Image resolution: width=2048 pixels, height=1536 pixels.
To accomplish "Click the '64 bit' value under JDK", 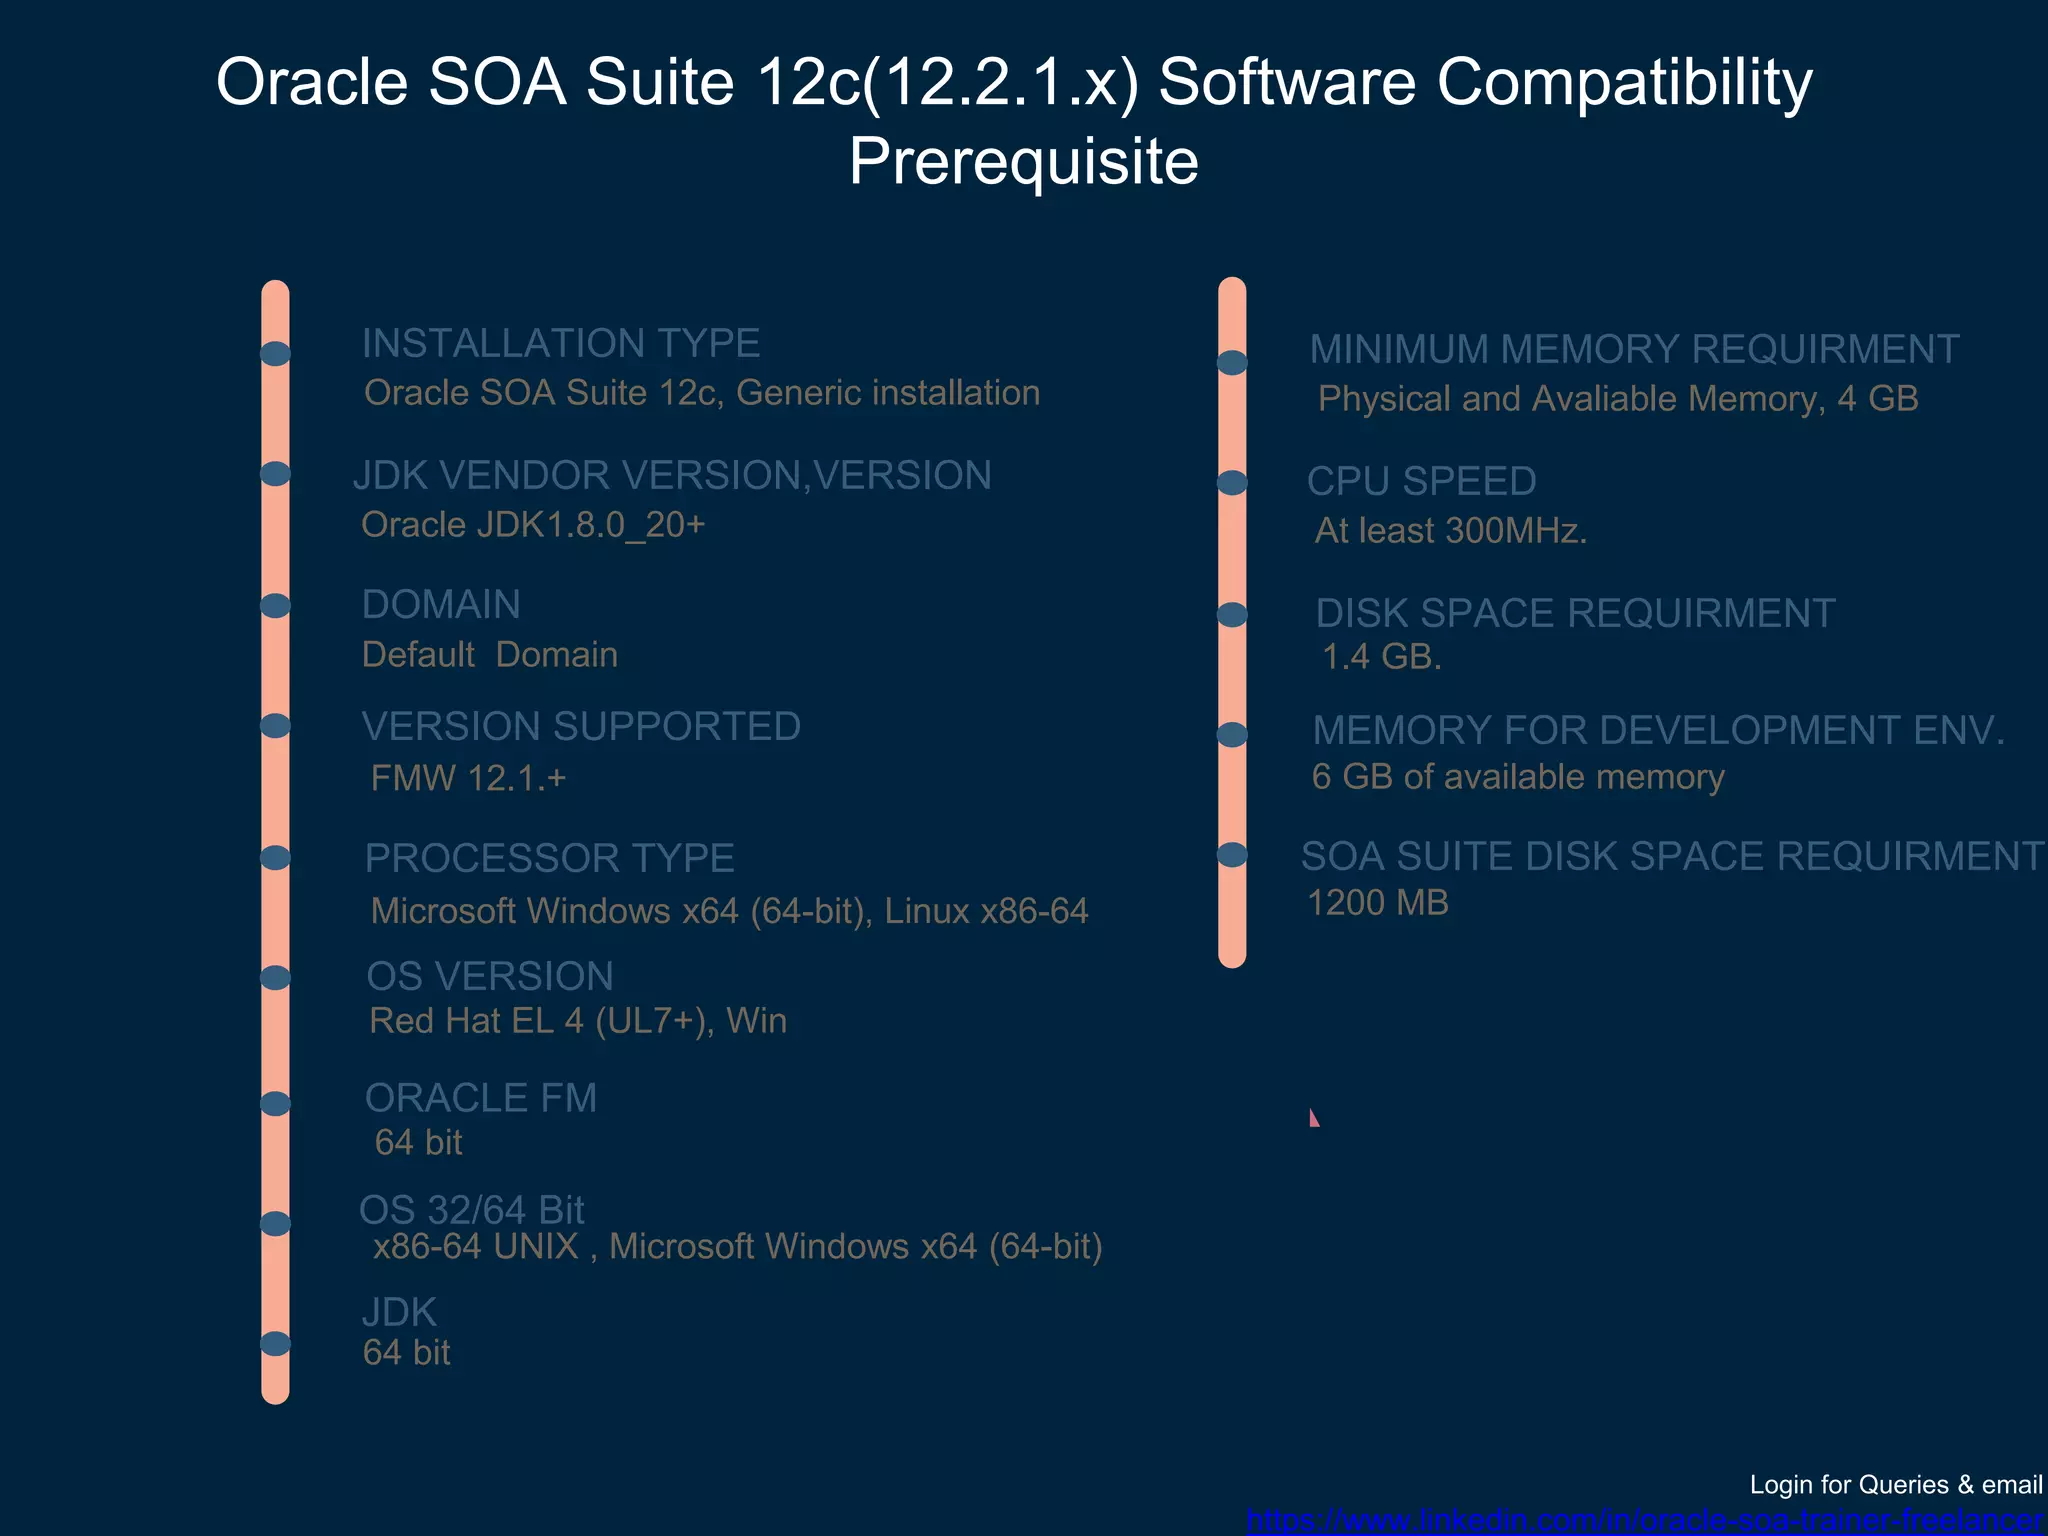I will tap(406, 1353).
